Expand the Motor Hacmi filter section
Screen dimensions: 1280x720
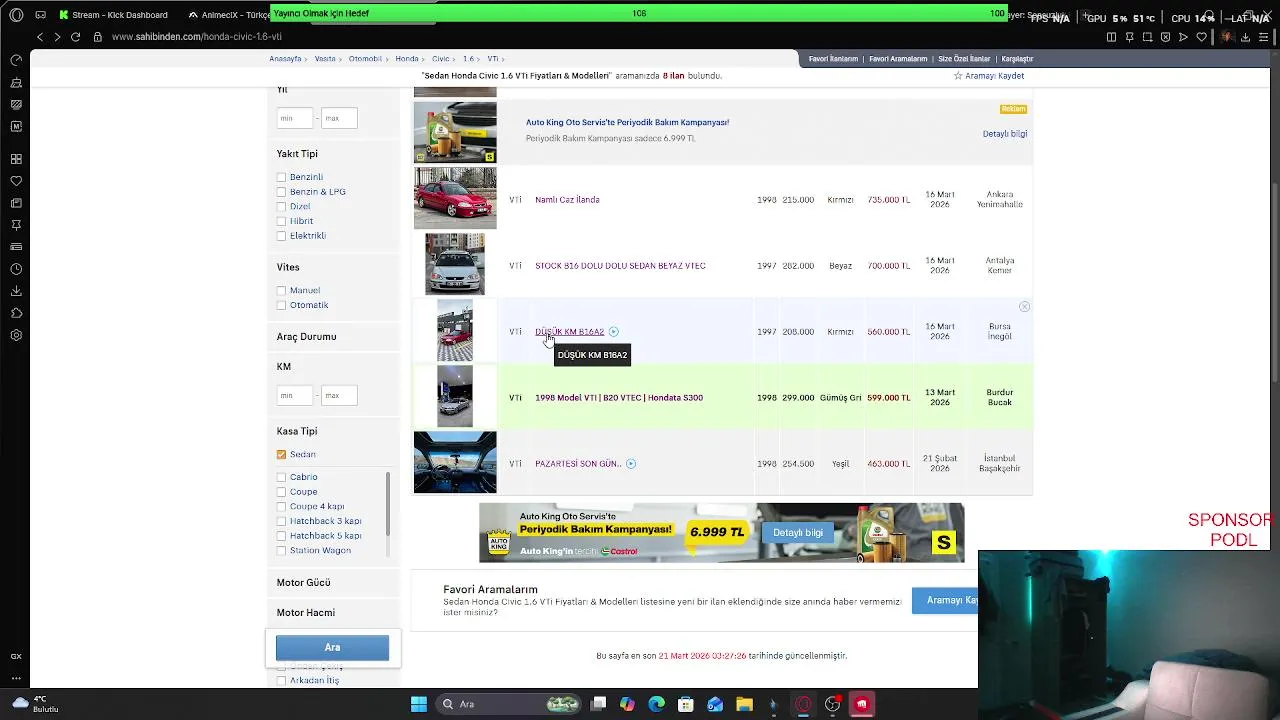tap(305, 613)
